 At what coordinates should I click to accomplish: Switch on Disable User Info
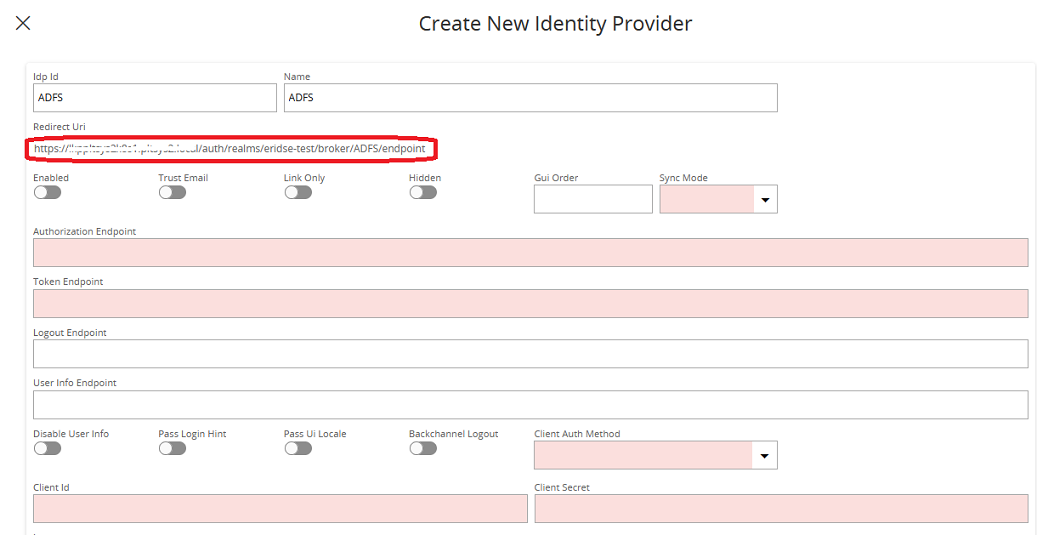click(47, 448)
